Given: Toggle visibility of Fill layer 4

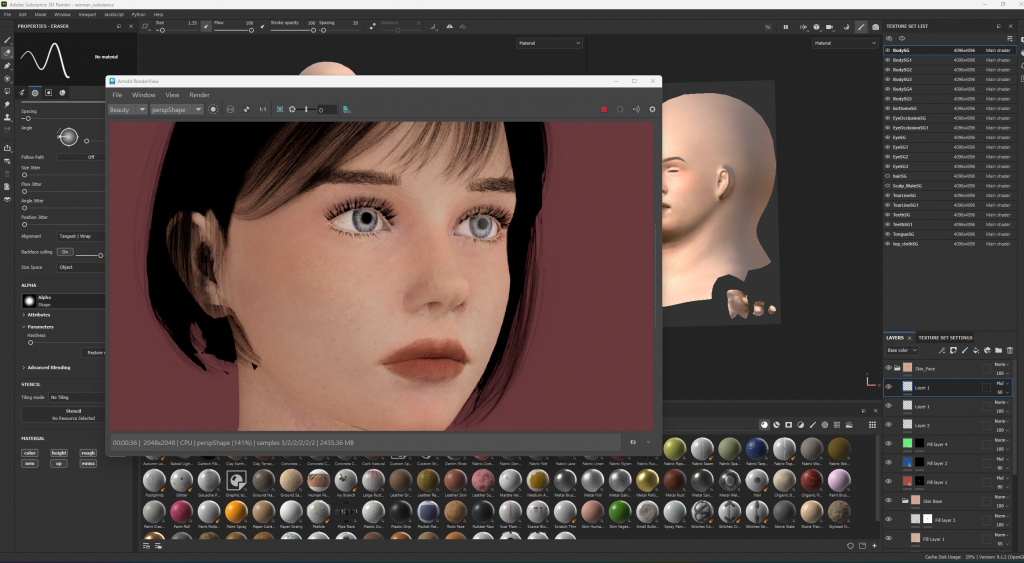Looking at the screenshot, I should click(888, 443).
